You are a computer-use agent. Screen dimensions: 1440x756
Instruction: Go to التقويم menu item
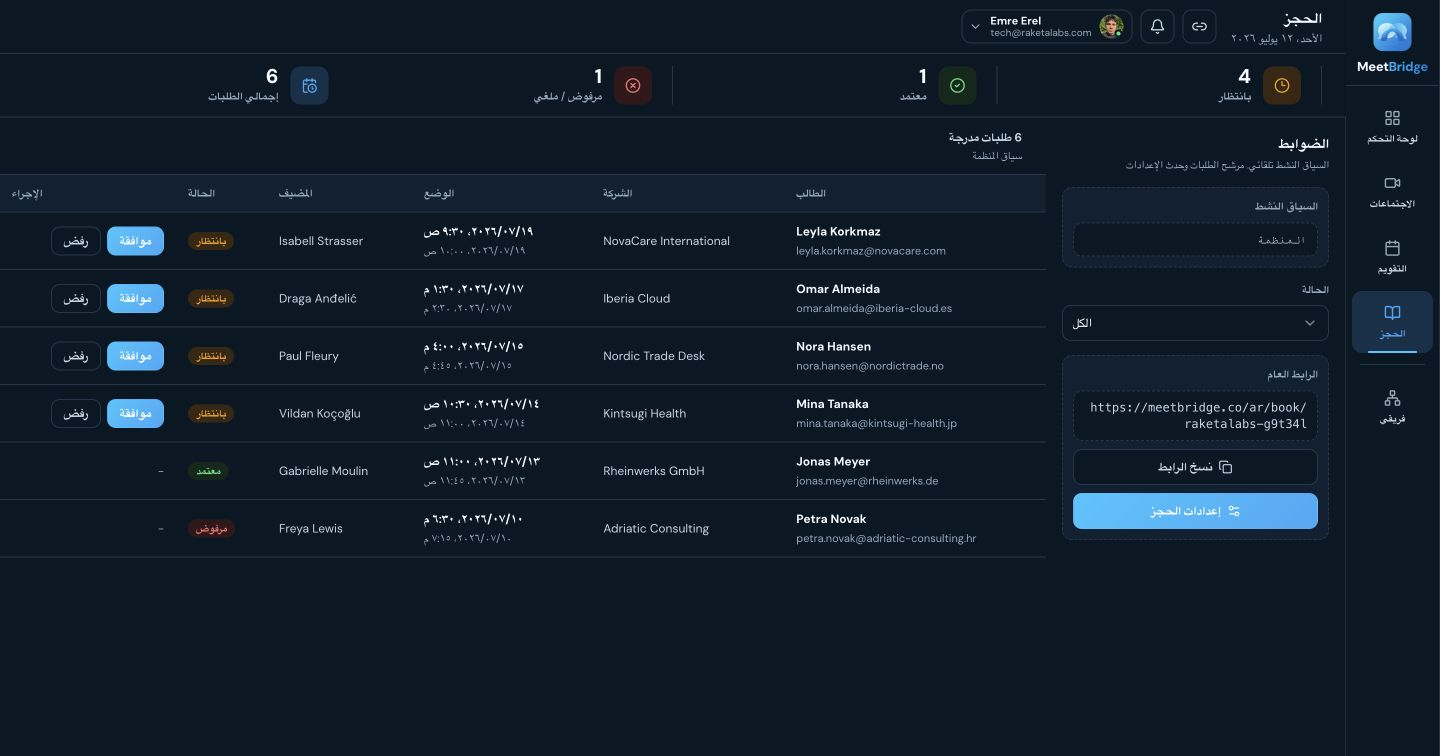click(1392, 258)
